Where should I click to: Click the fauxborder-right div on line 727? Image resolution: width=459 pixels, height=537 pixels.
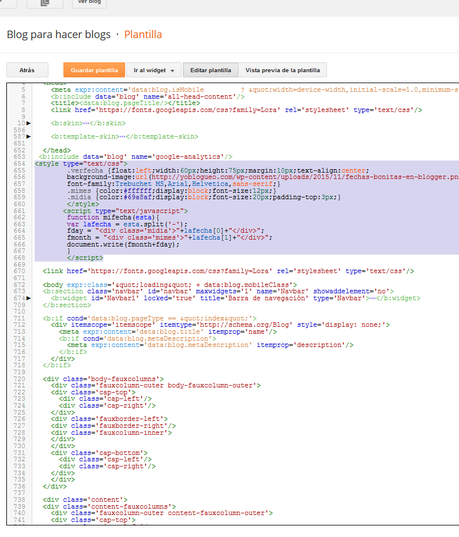click(x=113, y=426)
